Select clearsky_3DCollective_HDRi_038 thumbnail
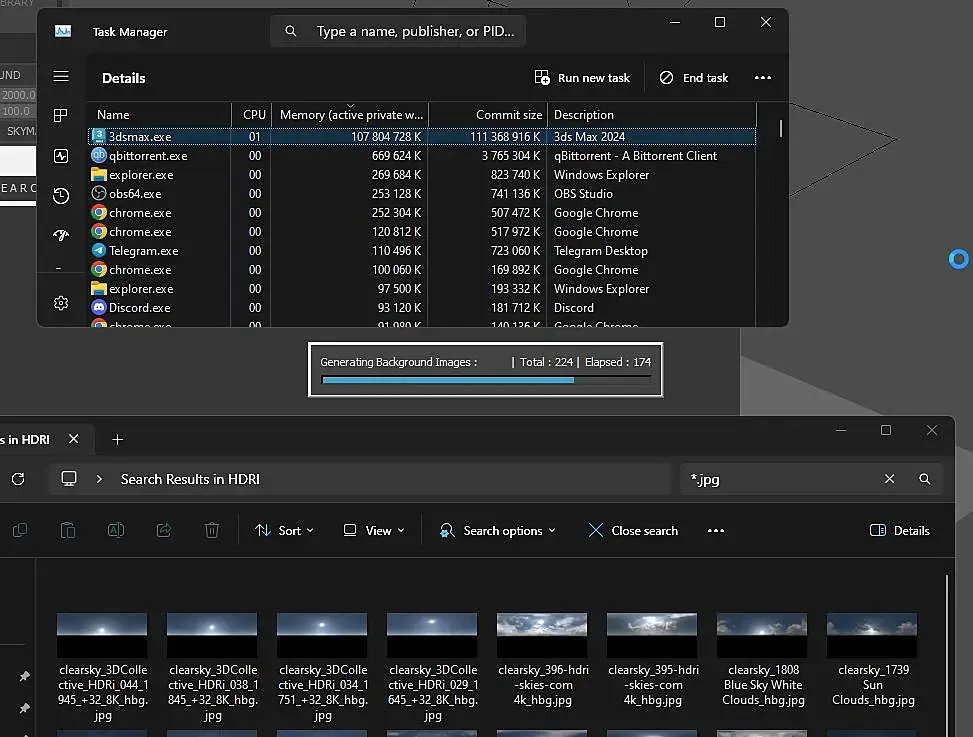 click(x=212, y=635)
